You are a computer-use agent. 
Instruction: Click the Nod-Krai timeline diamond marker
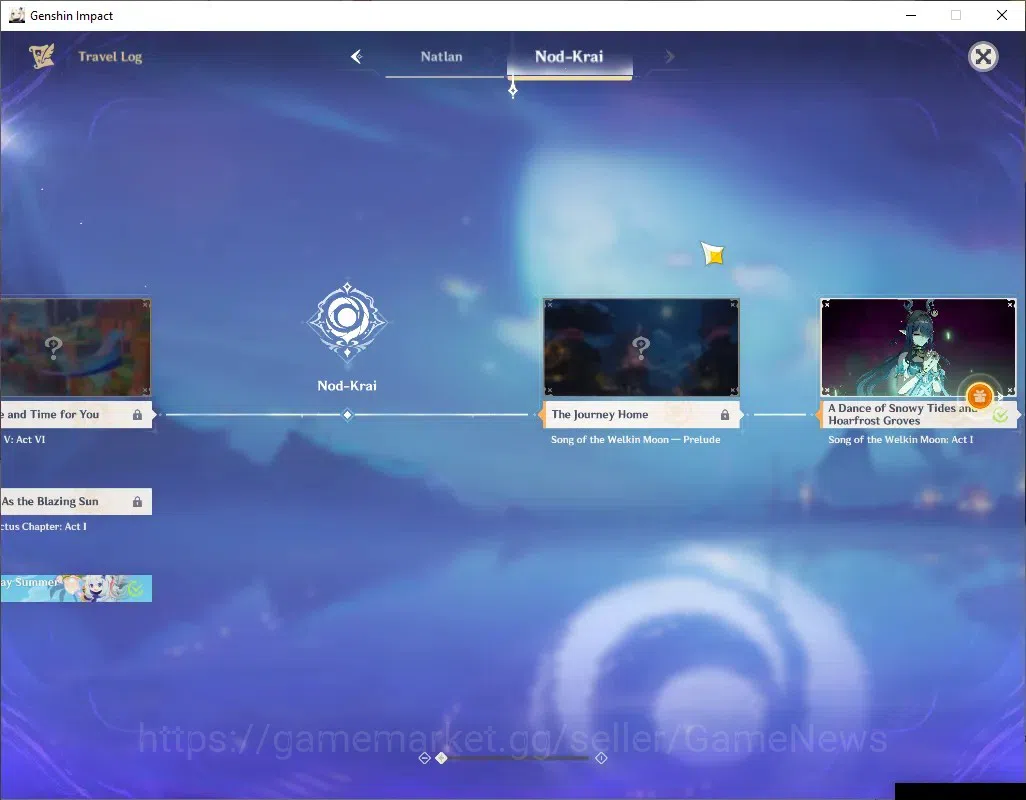point(348,415)
